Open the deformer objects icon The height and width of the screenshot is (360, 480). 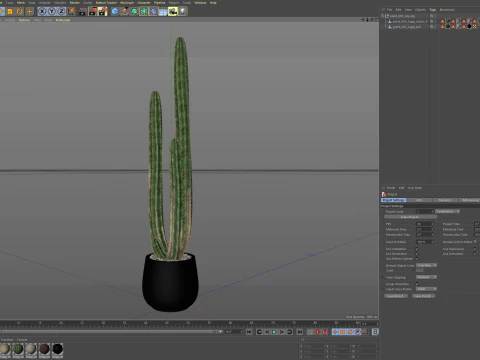point(153,12)
